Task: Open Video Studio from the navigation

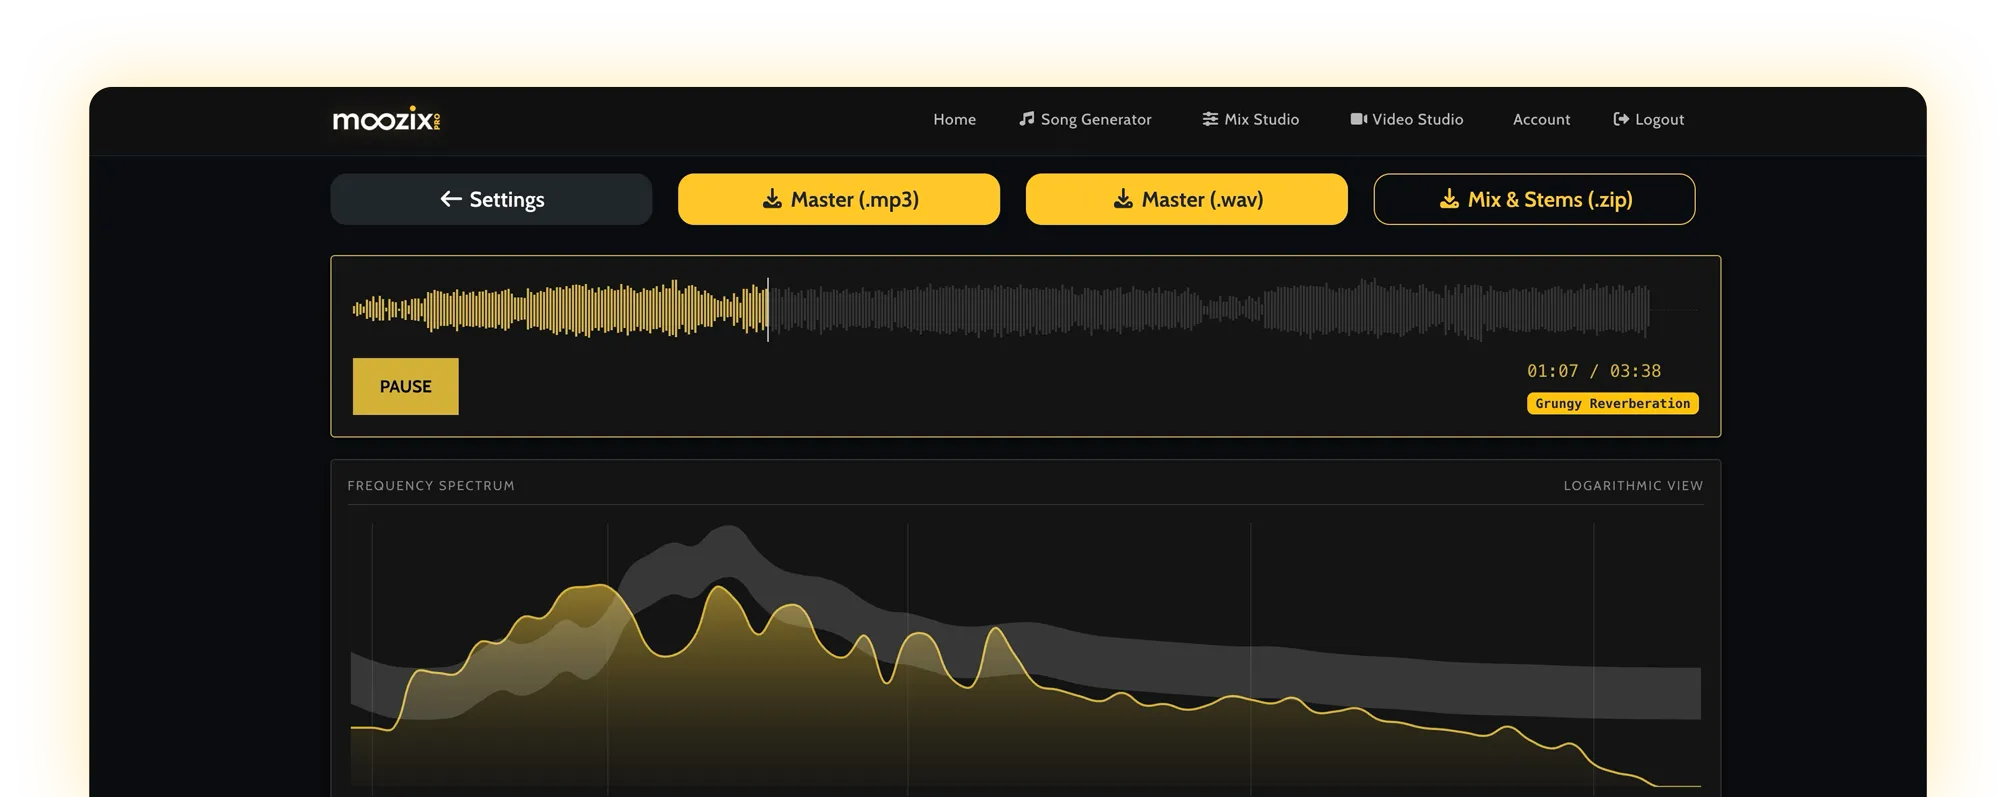Action: click(x=1406, y=119)
